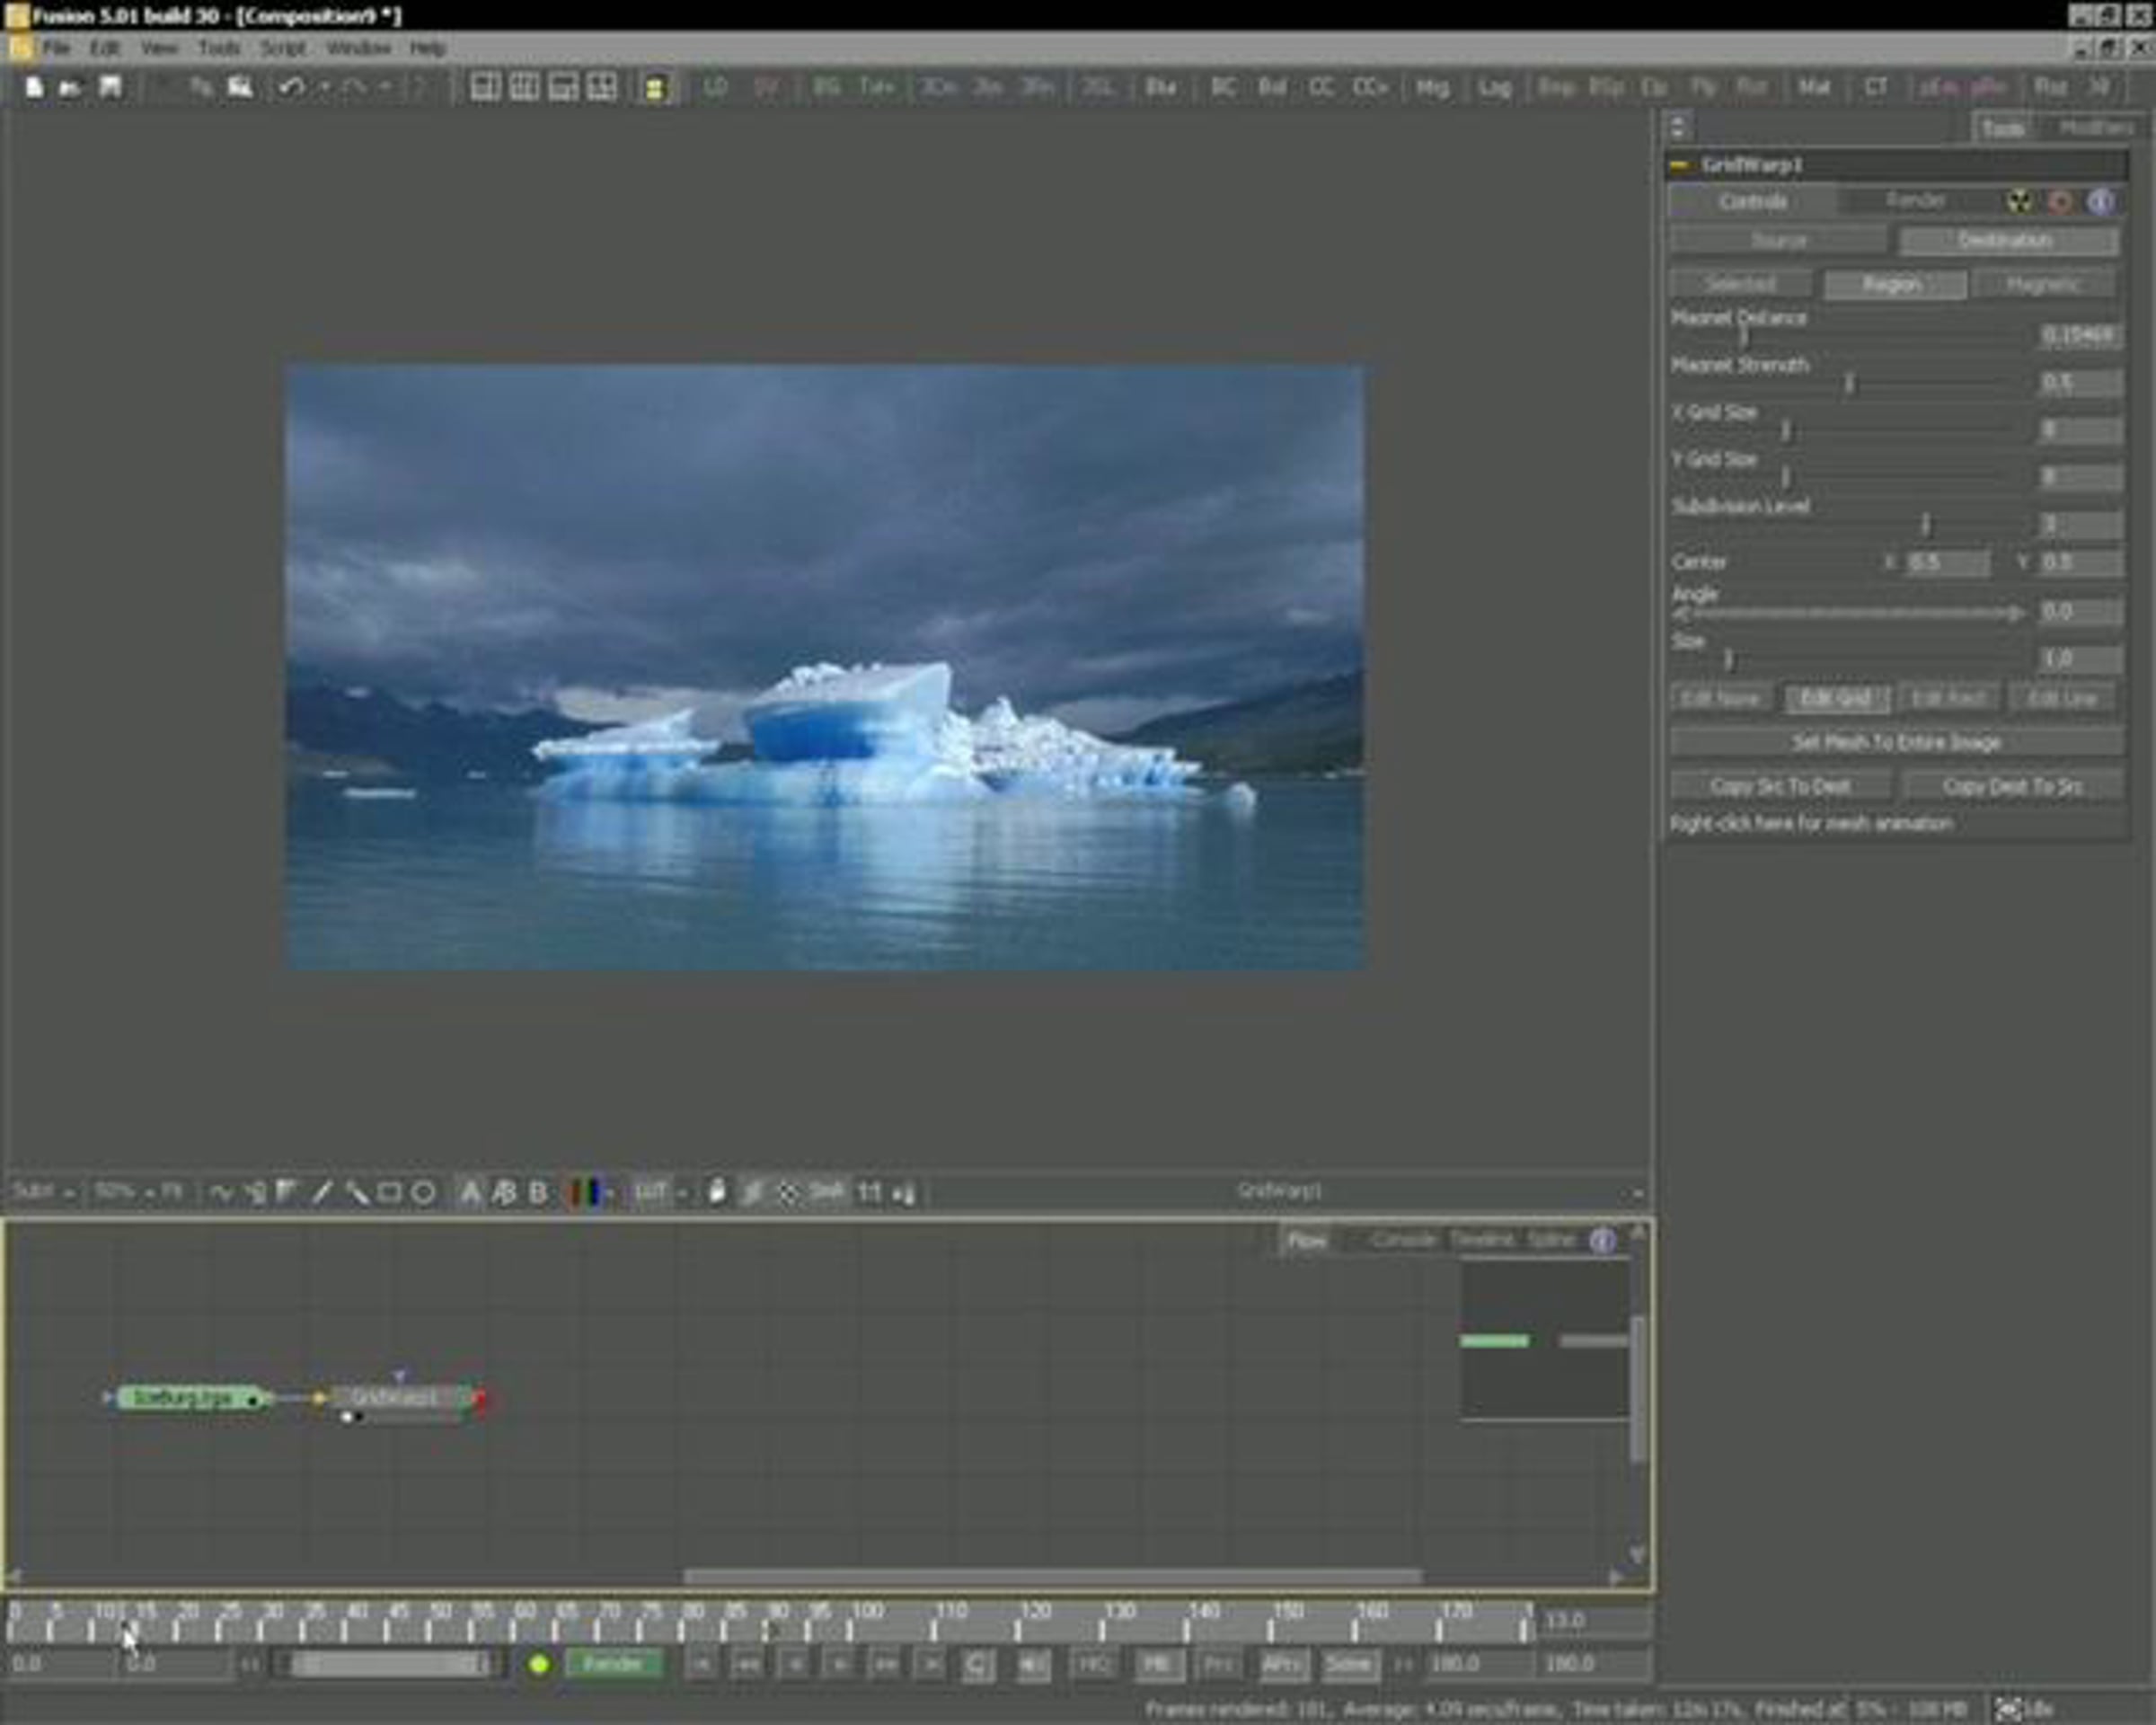Open the Tools menu

tap(218, 48)
